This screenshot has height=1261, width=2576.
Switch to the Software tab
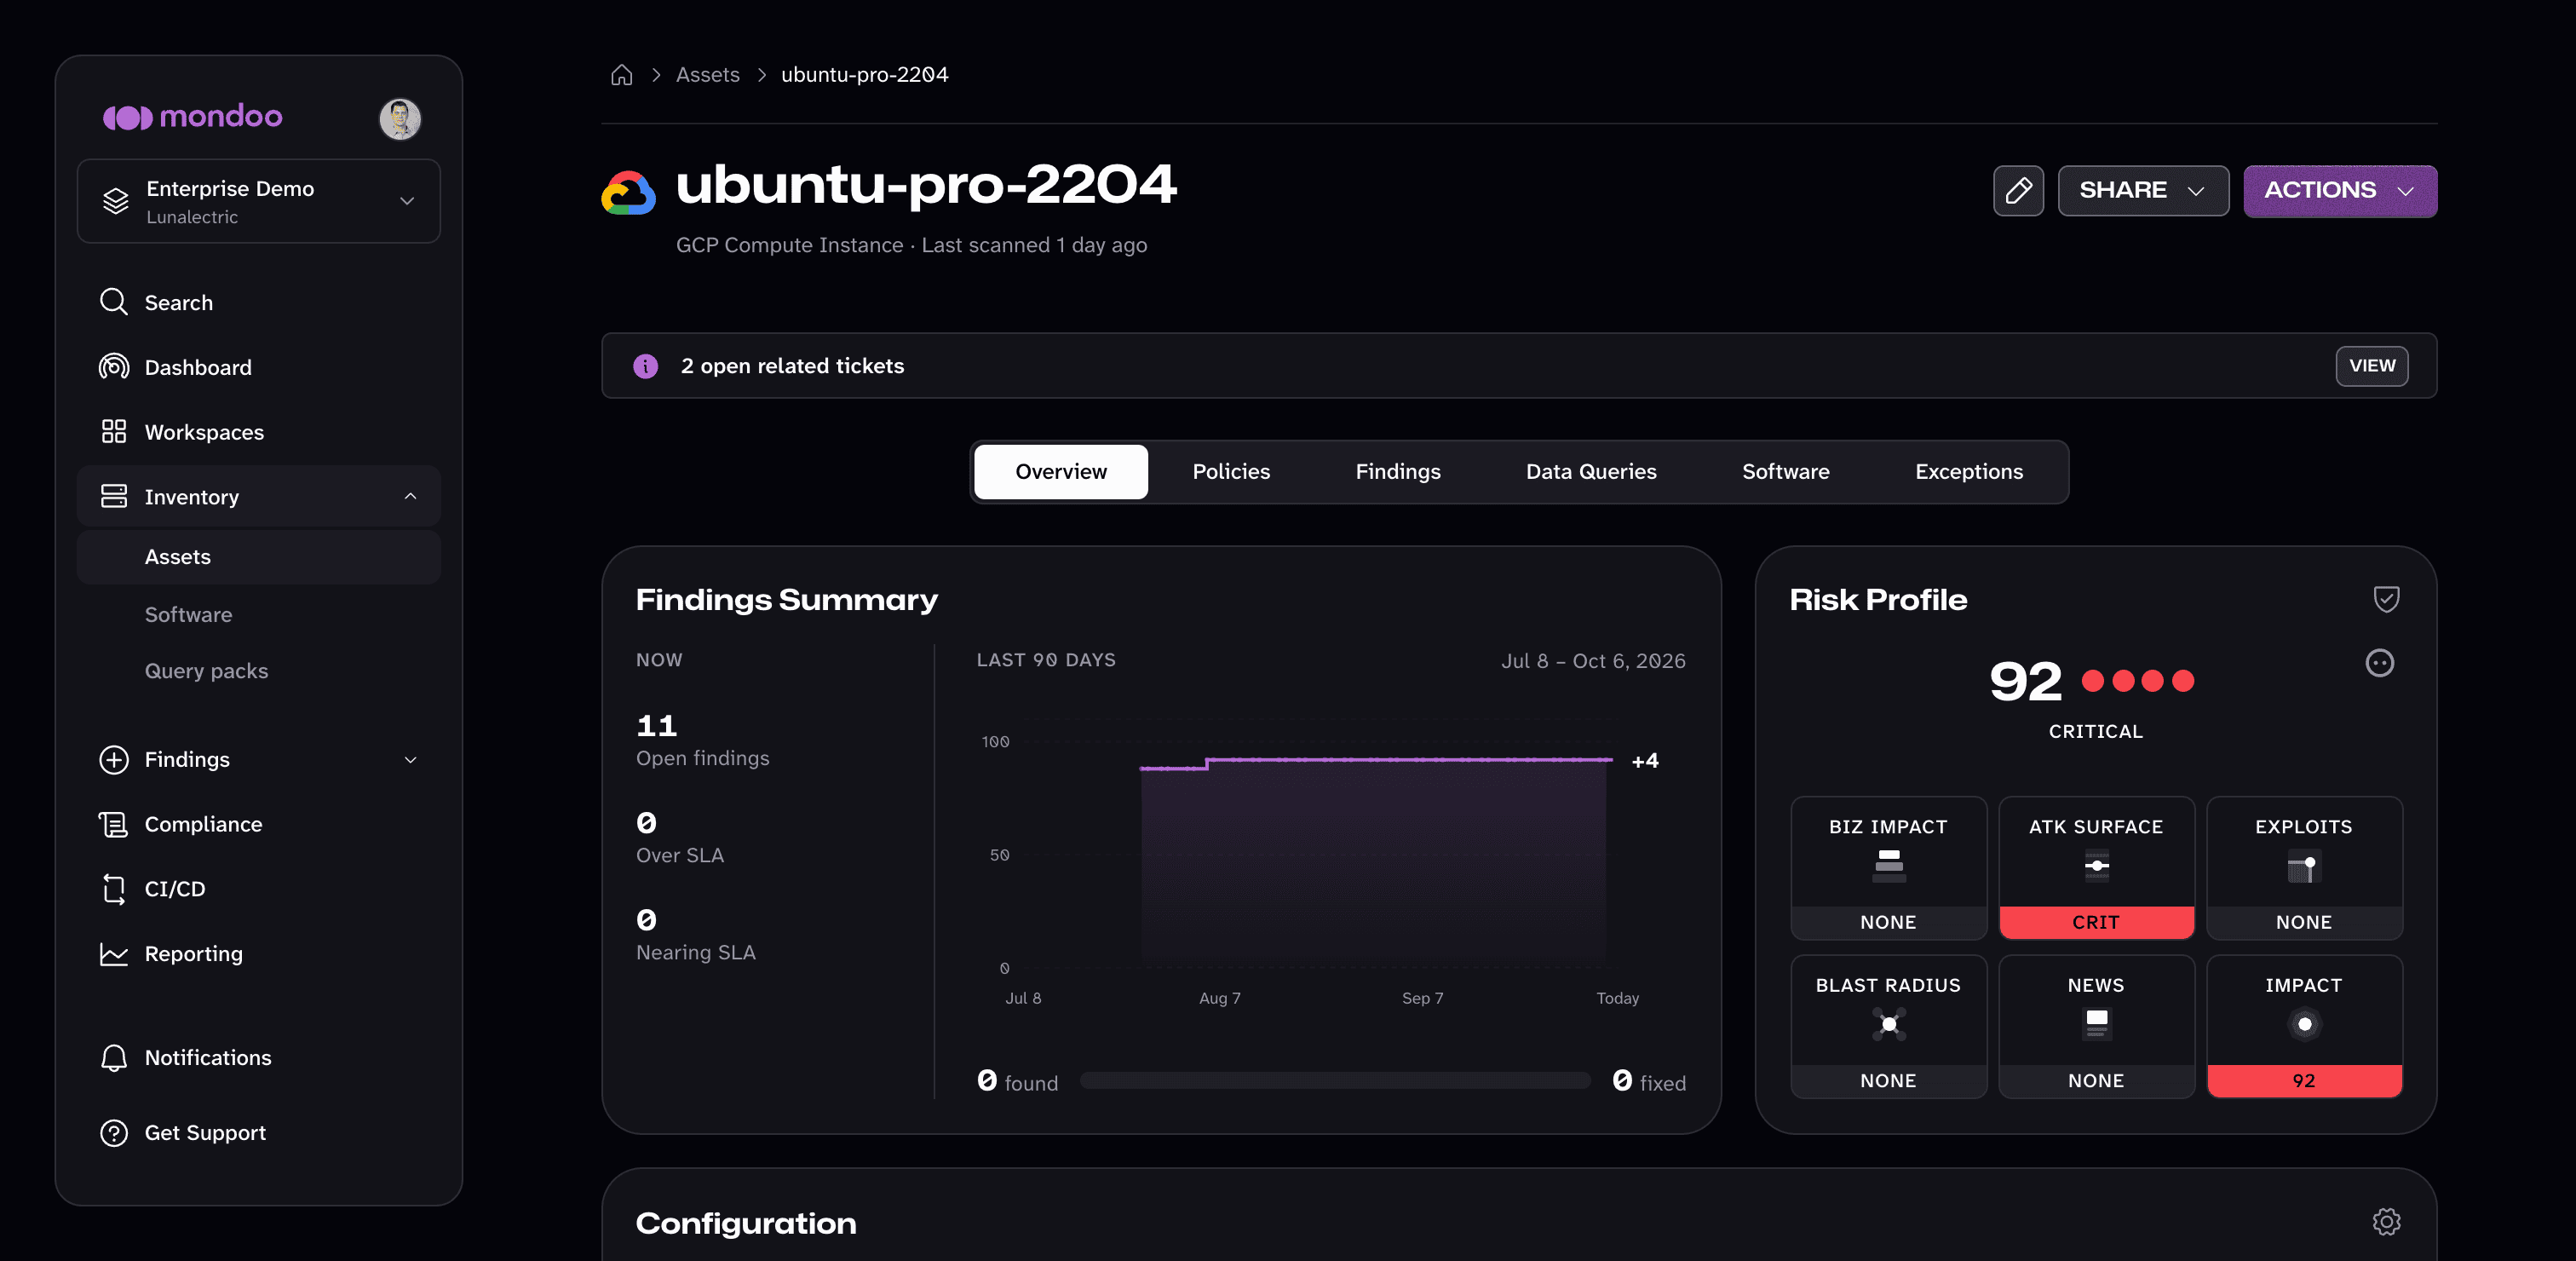(1786, 472)
